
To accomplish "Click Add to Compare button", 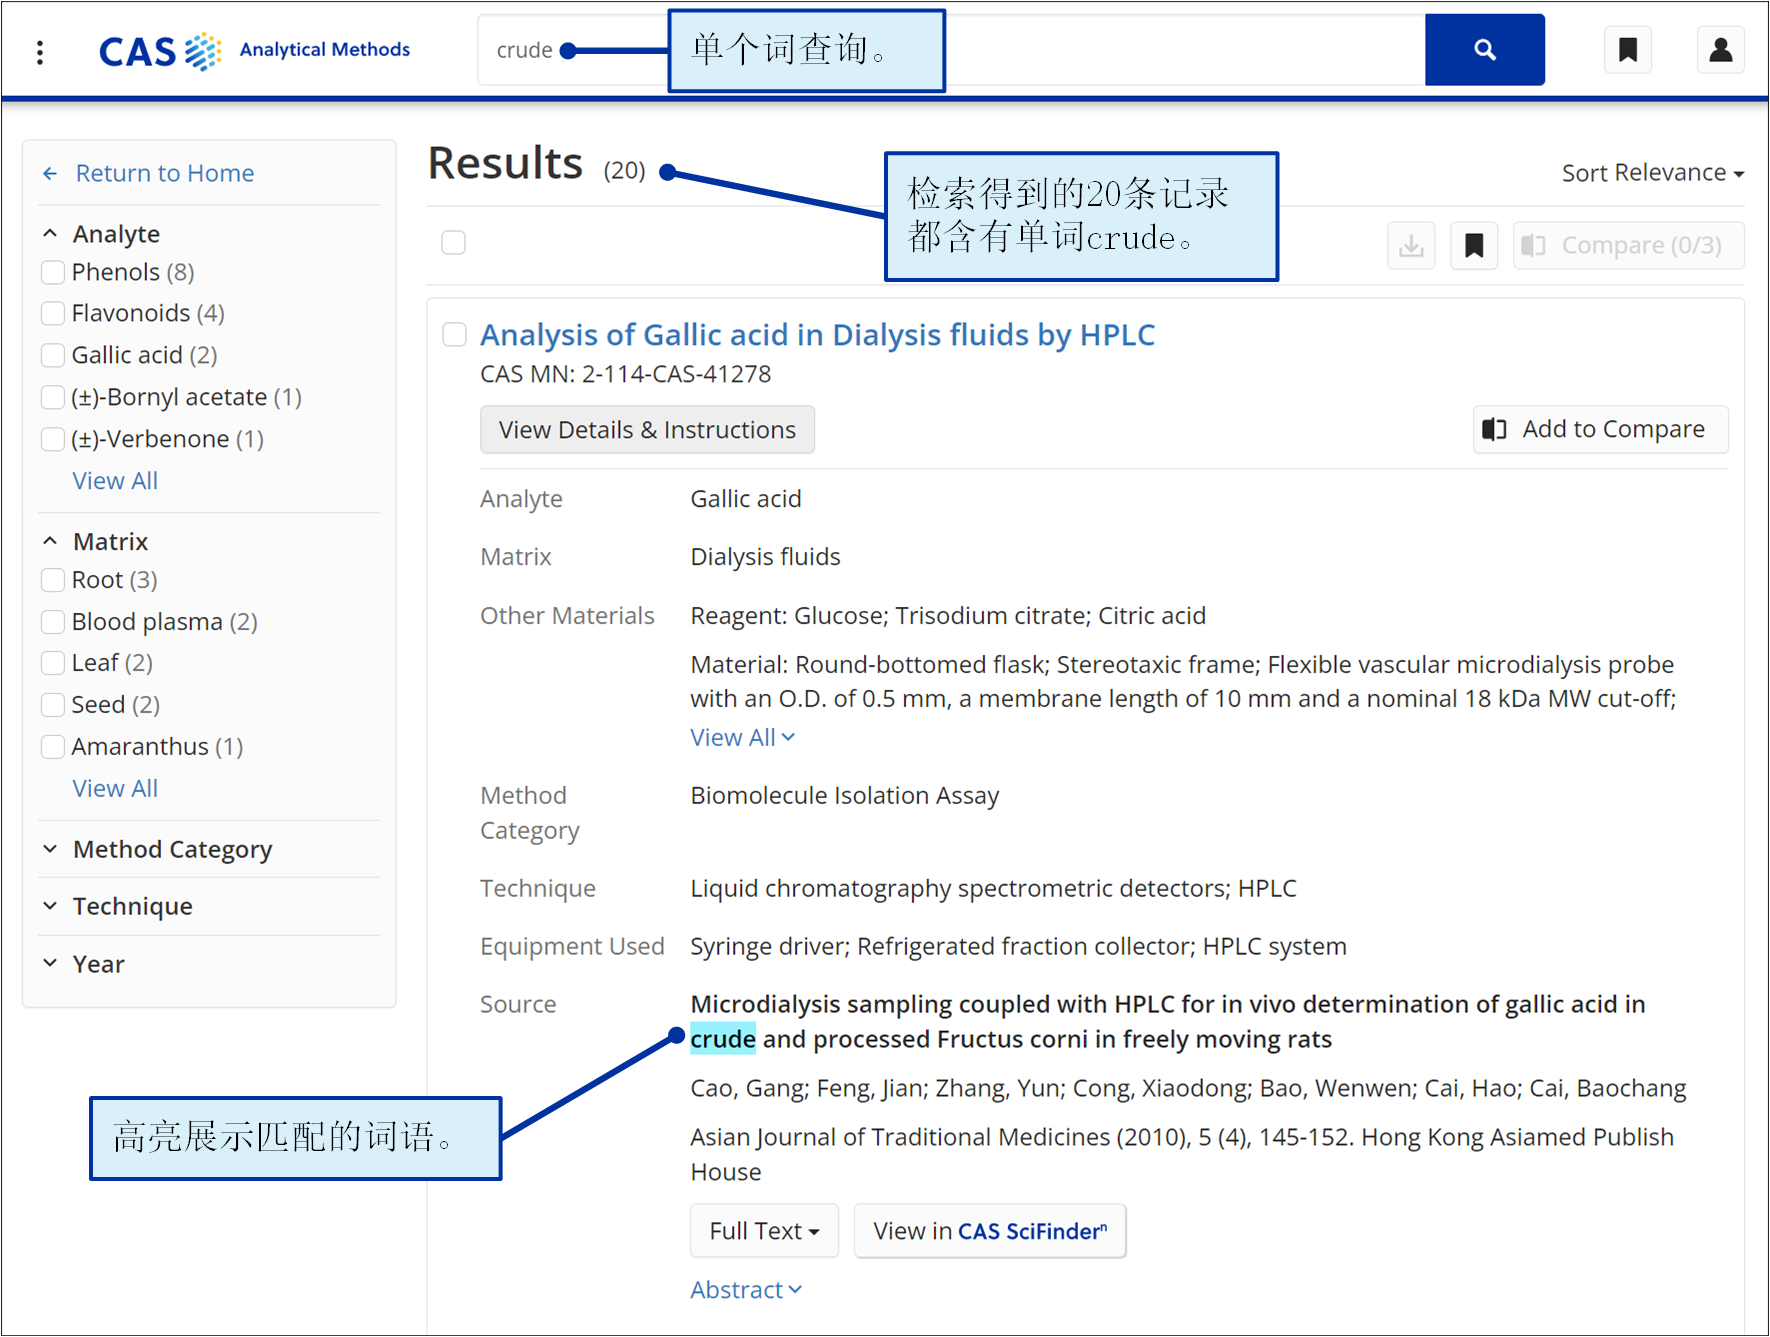I will pos(1600,429).
